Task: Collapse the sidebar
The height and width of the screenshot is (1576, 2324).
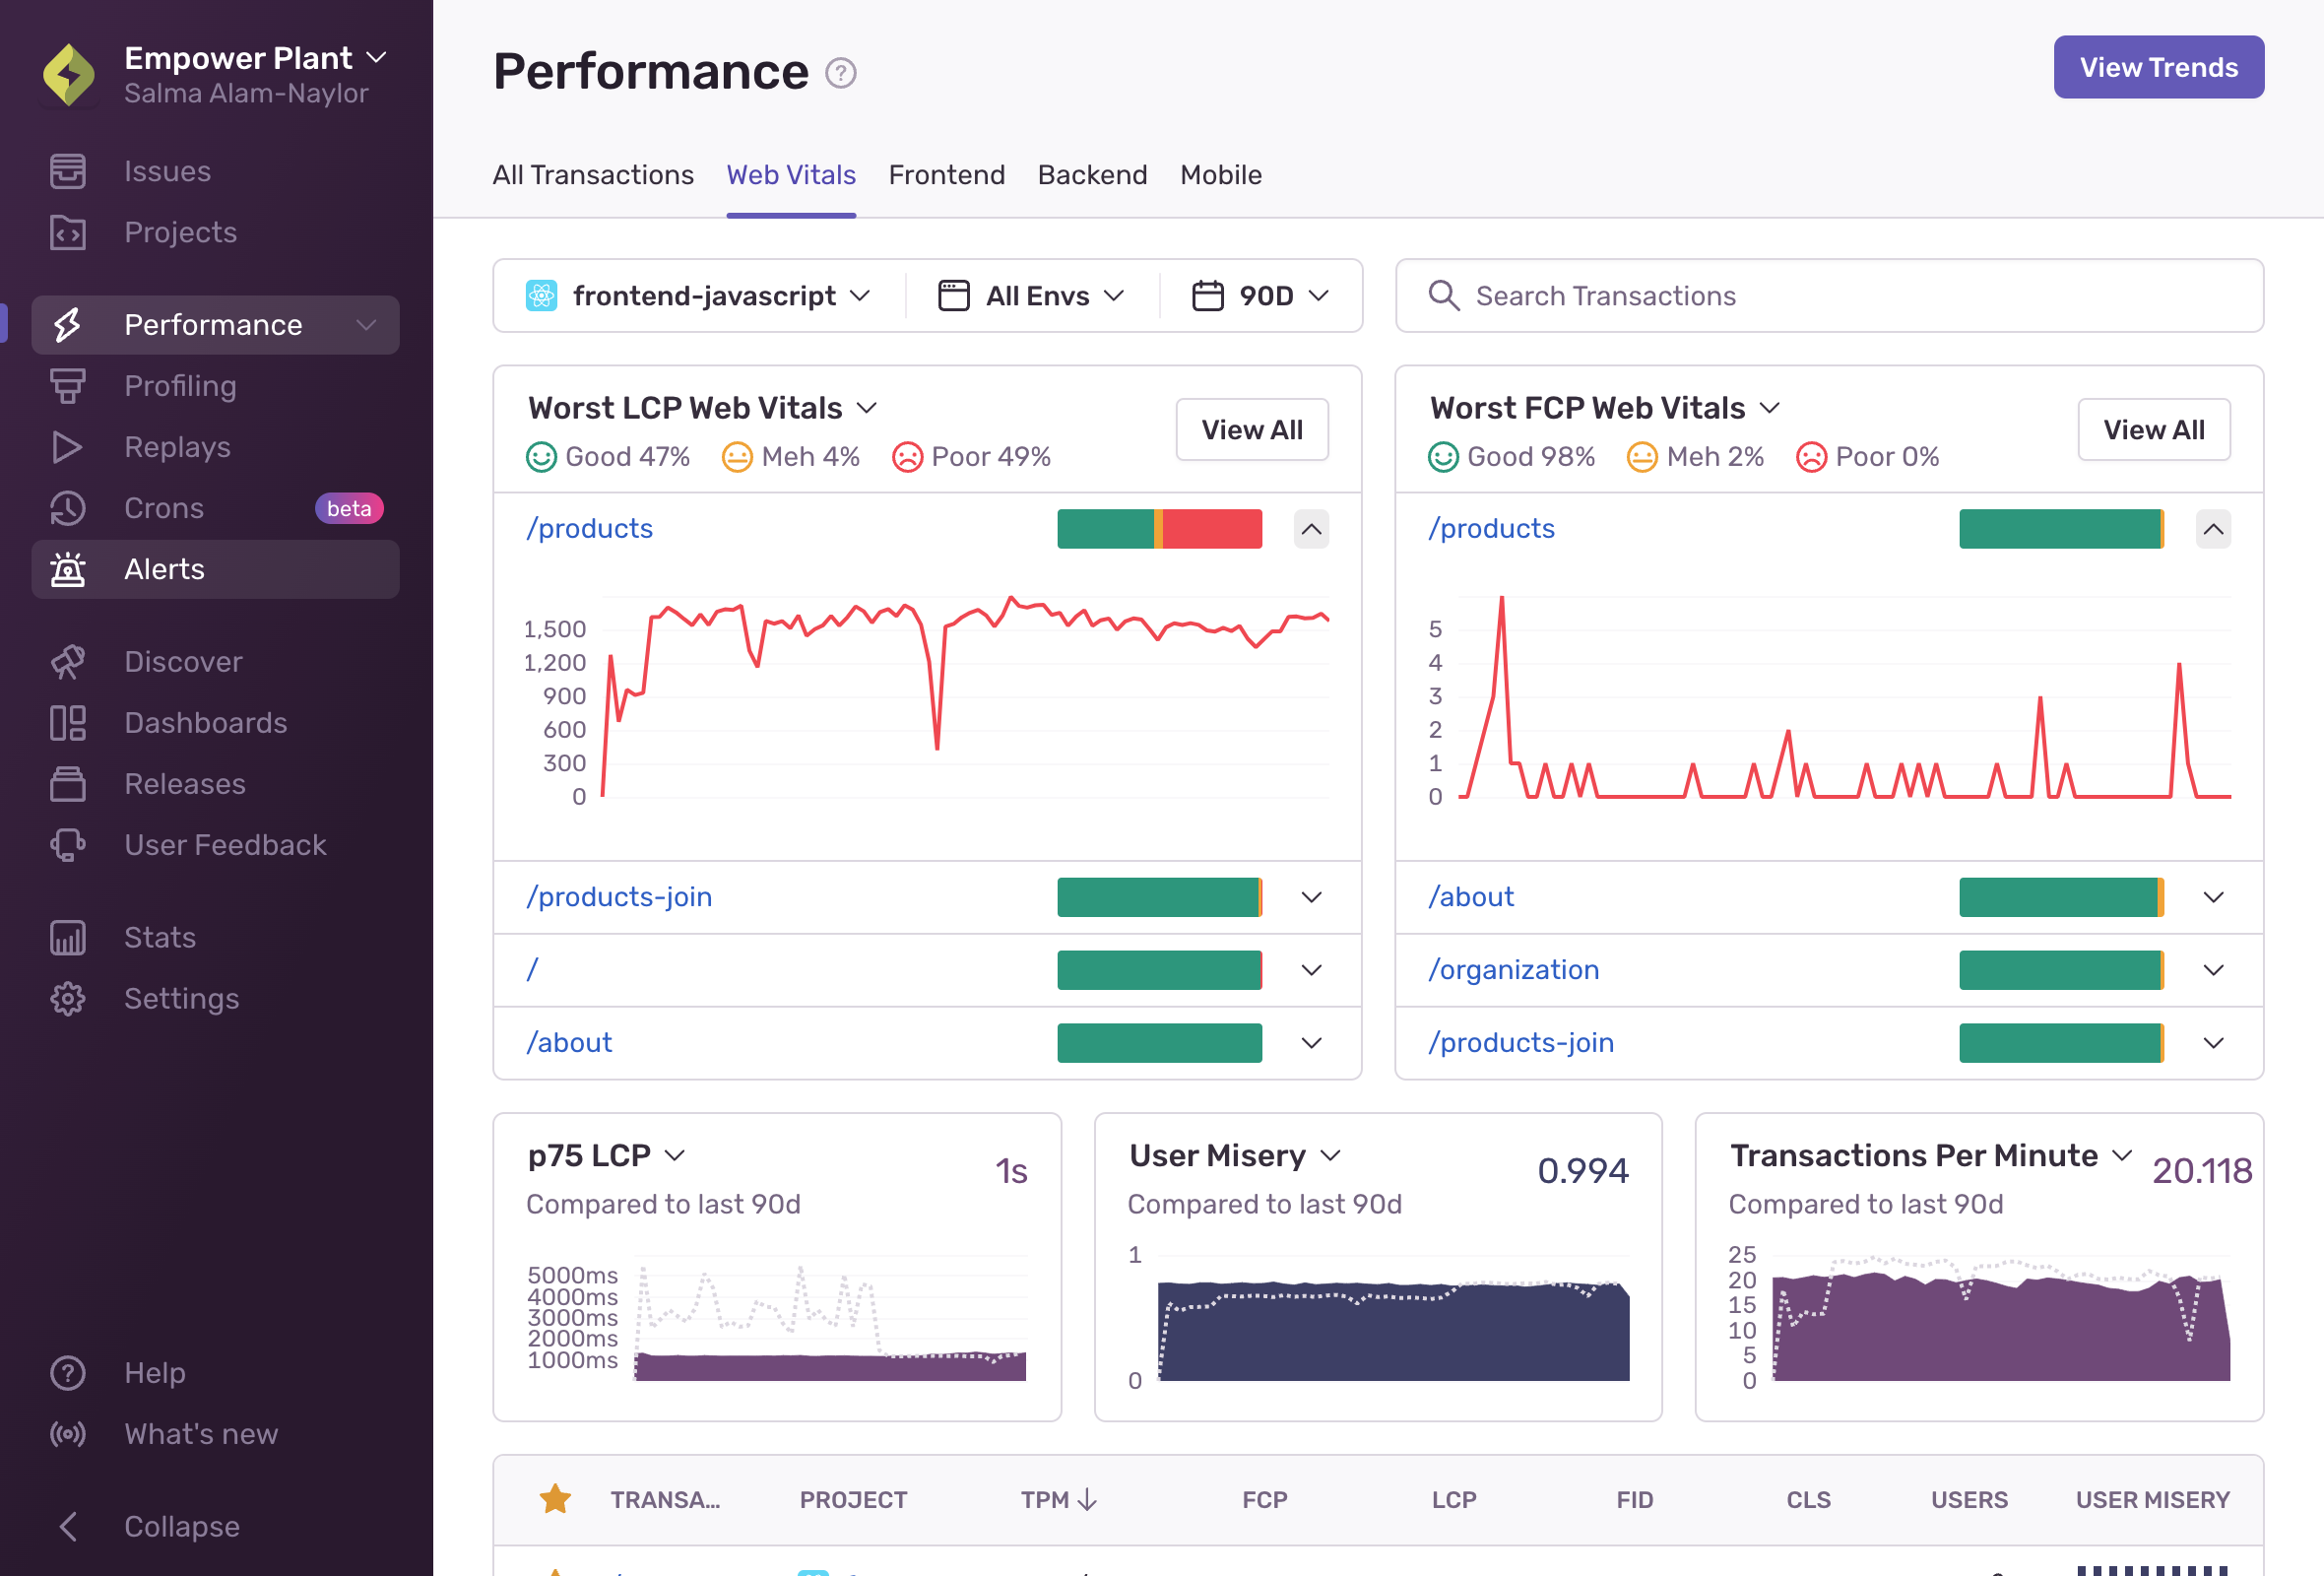Action: [215, 1526]
